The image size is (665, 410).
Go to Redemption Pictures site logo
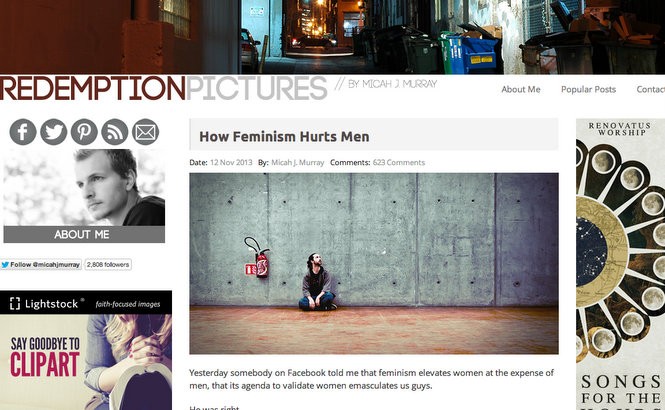pyautogui.click(x=164, y=88)
